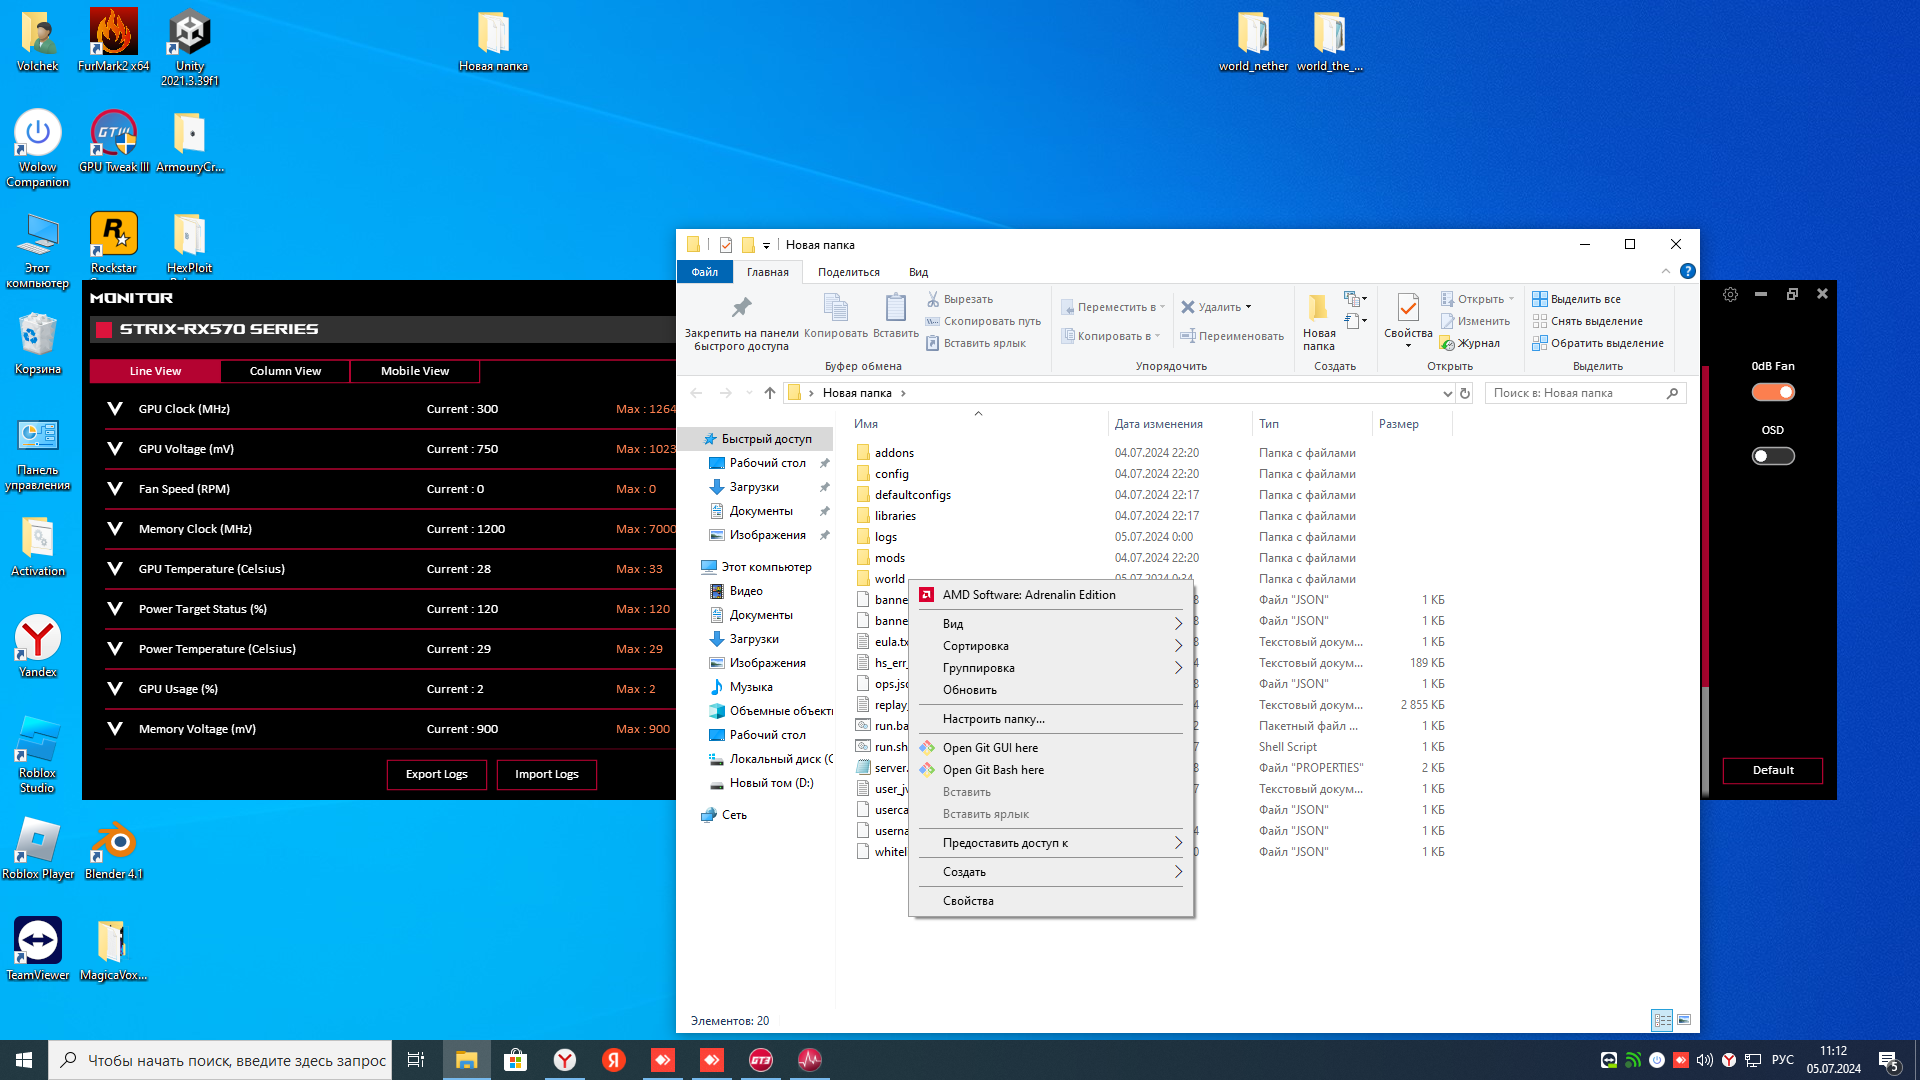Click Windows taskbar search box
The height and width of the screenshot is (1080, 1920).
222,1060
